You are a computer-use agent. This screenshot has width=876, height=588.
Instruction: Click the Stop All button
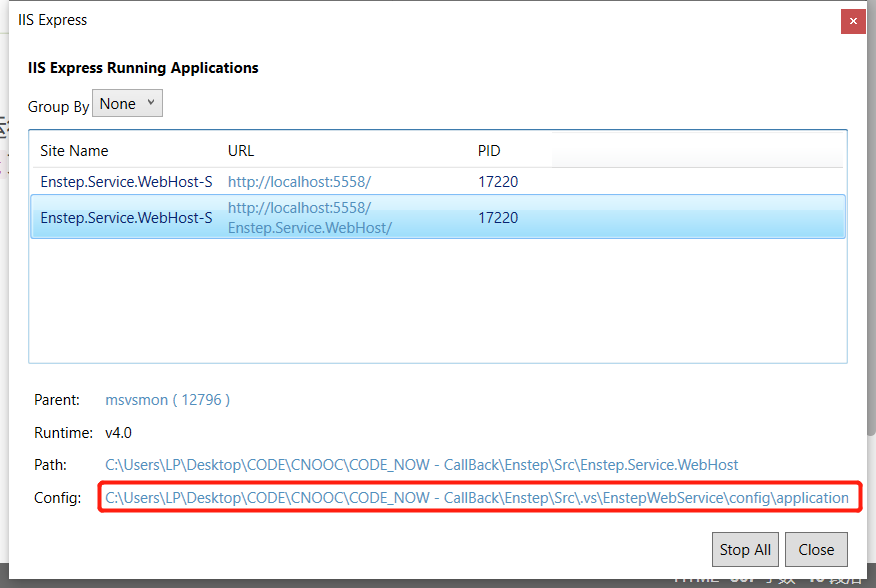click(745, 549)
